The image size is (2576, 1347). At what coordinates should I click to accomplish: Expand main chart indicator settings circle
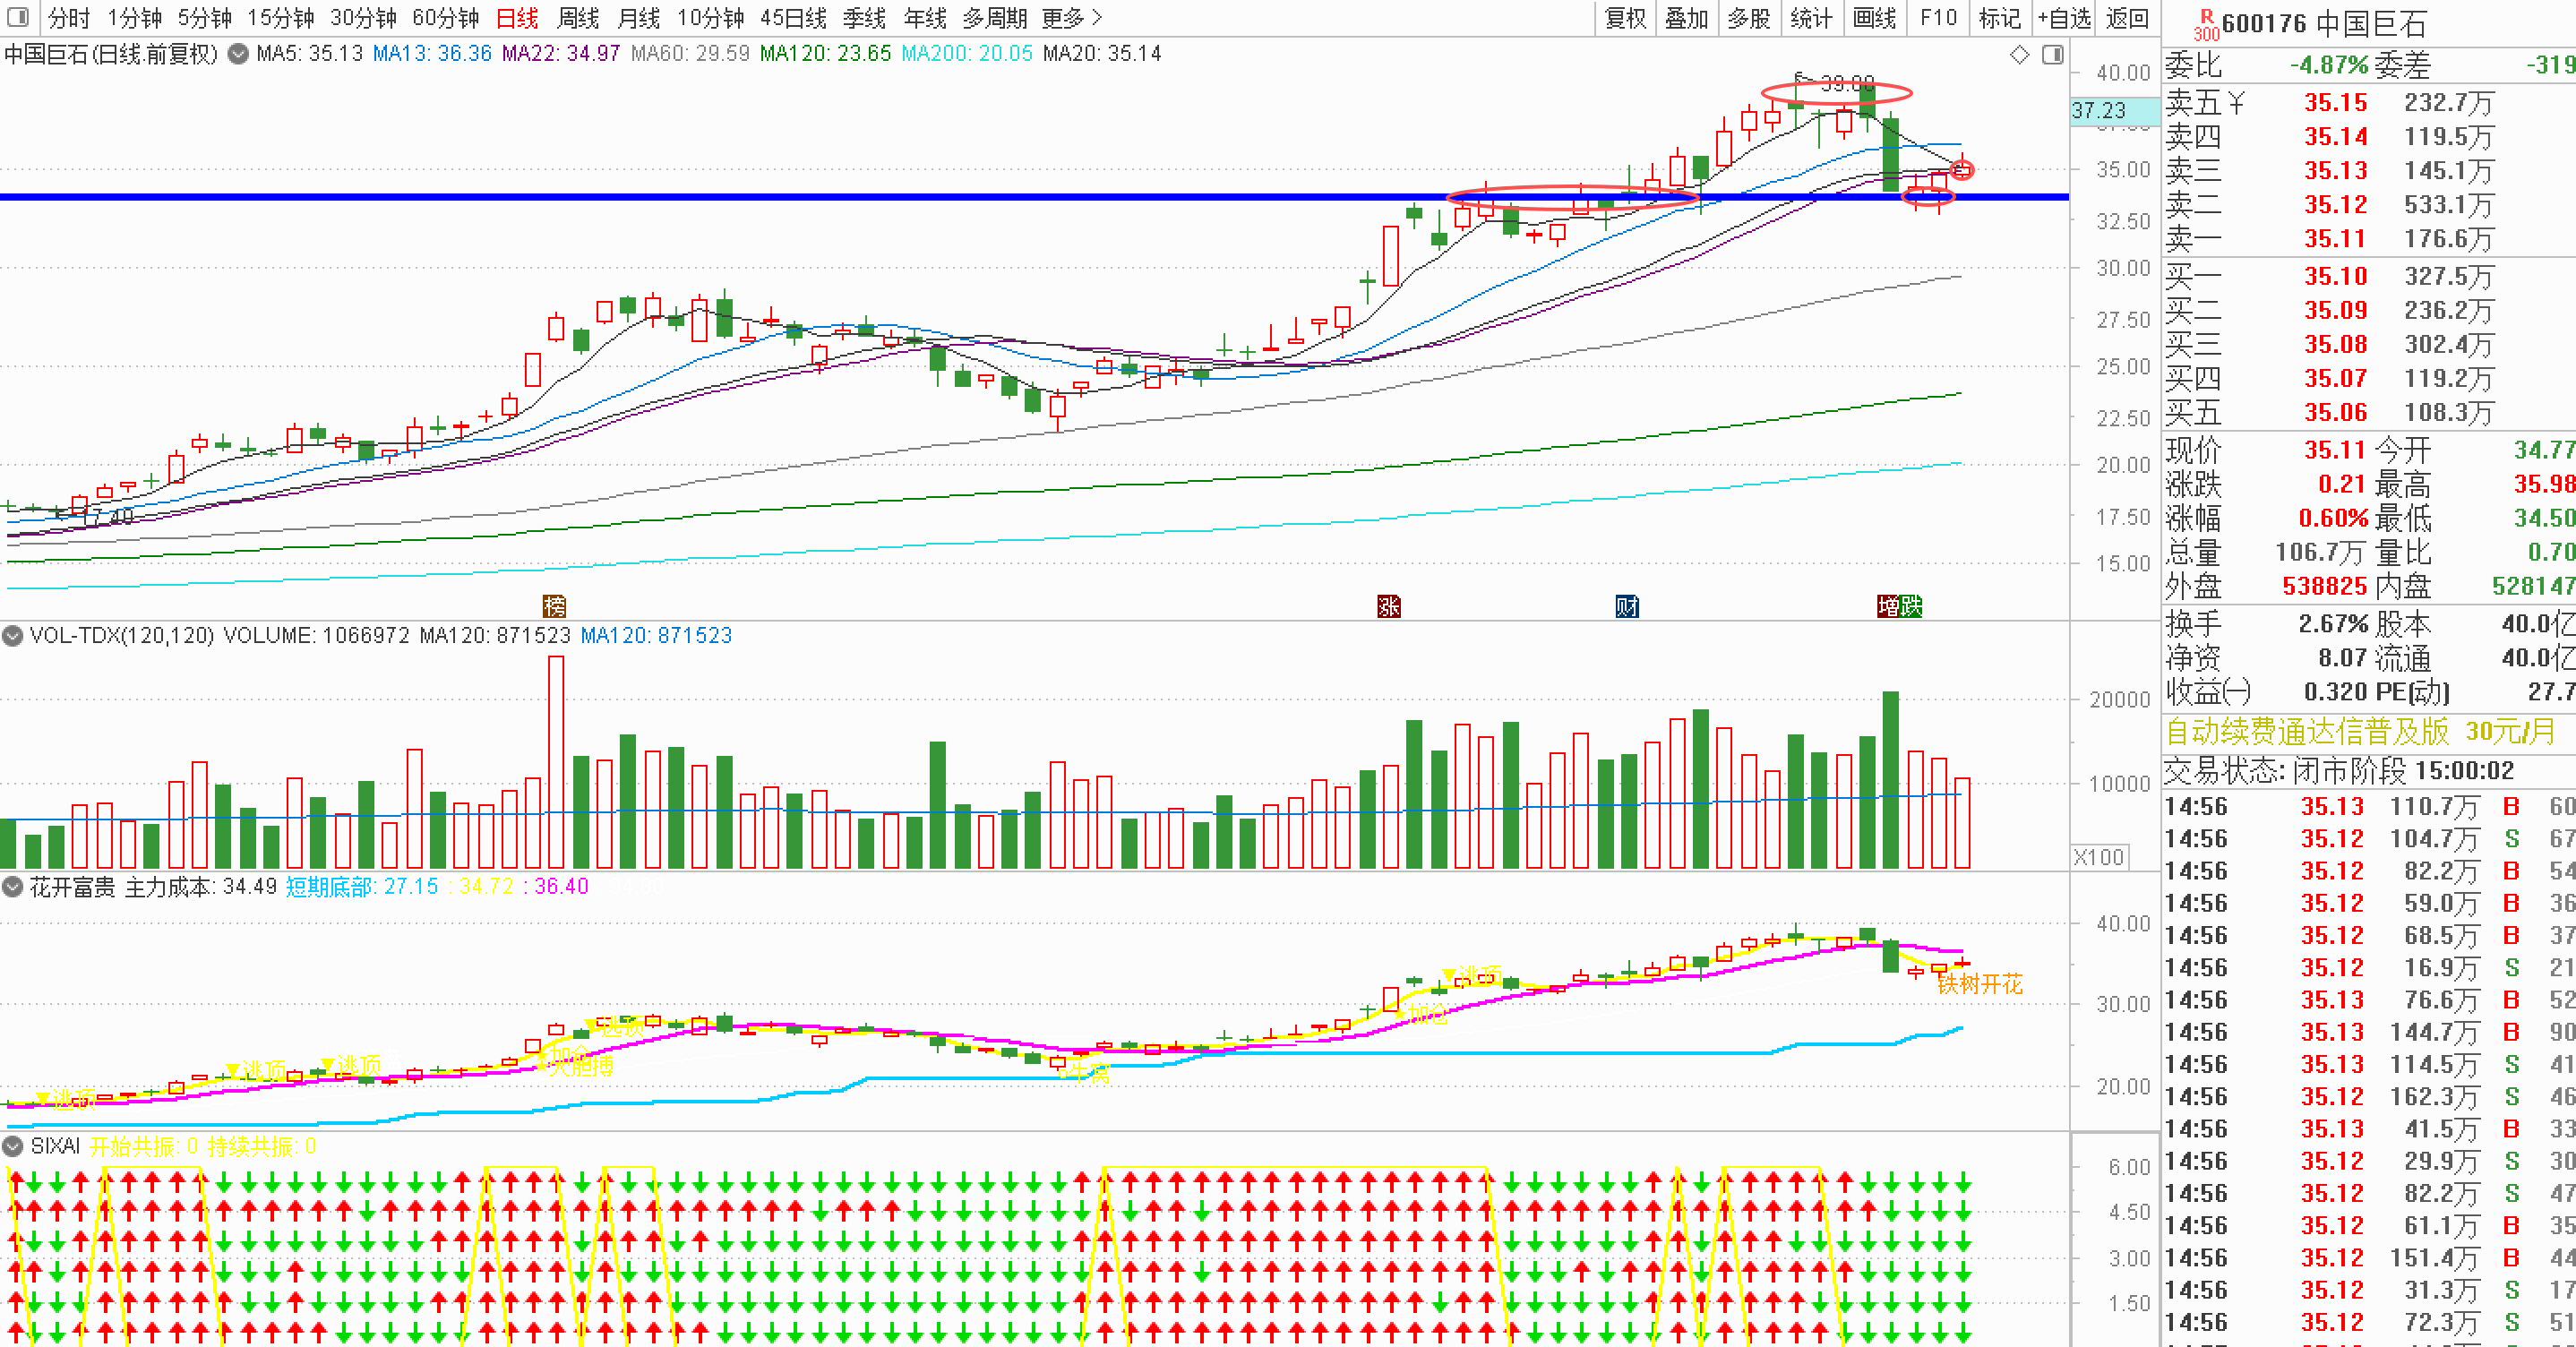[x=238, y=54]
